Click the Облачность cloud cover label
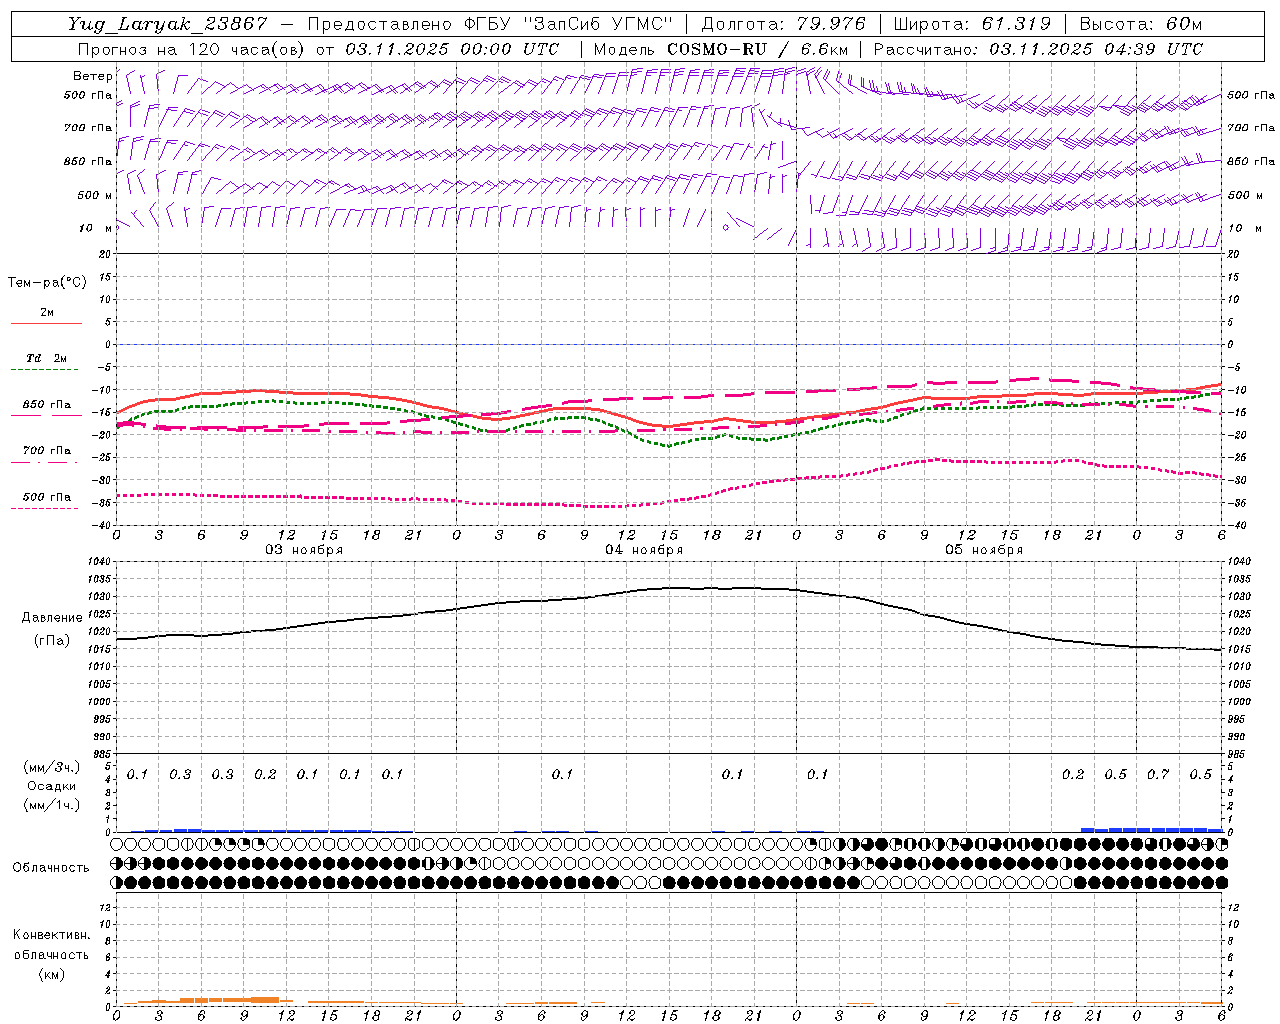 coord(51,868)
